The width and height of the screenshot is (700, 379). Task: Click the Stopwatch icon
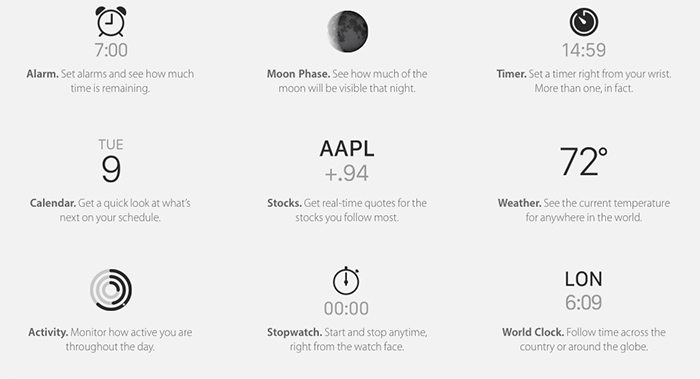pos(346,281)
